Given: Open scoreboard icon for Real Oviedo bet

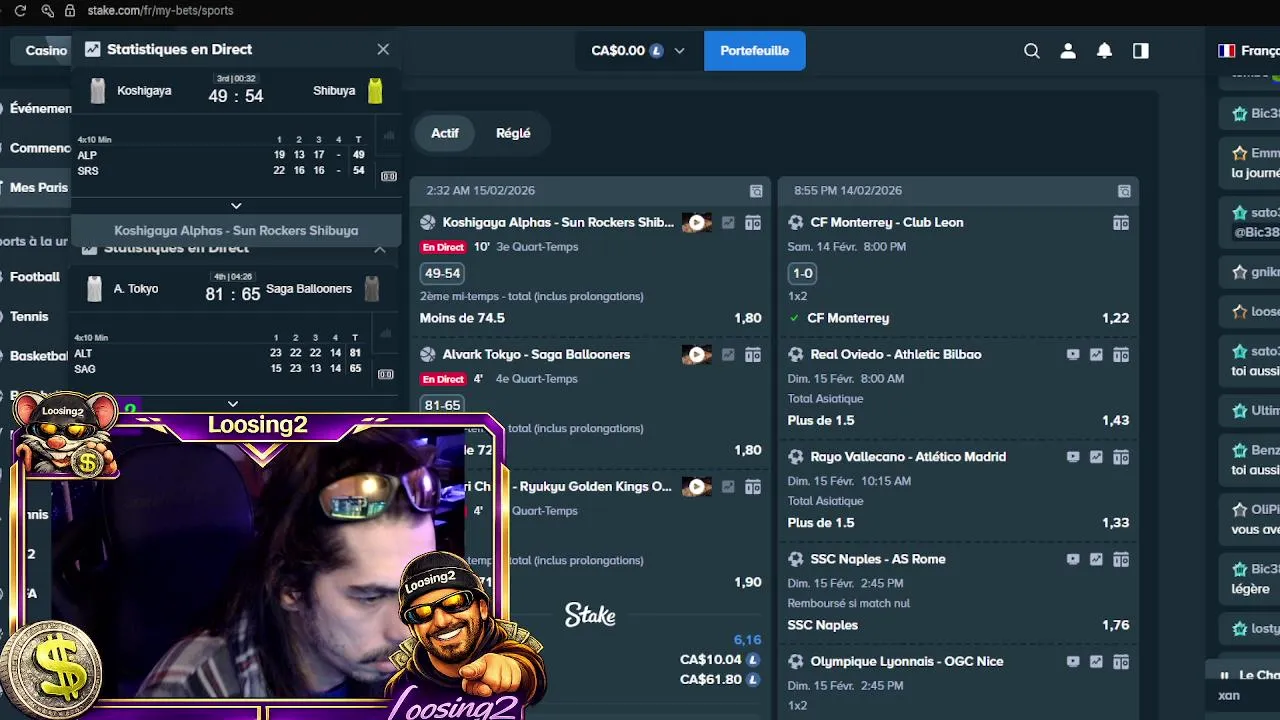Looking at the screenshot, I should tap(1121, 355).
